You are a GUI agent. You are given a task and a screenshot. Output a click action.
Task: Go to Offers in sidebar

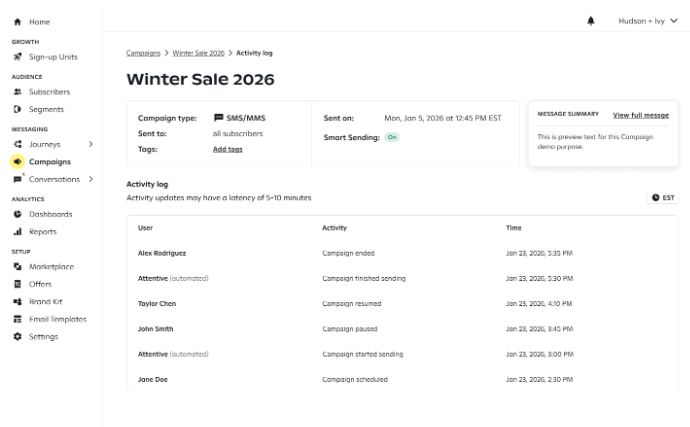pos(40,284)
